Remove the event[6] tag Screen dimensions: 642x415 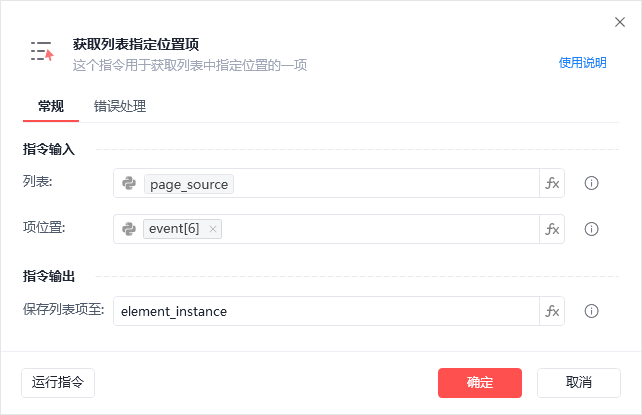pyautogui.click(x=213, y=229)
